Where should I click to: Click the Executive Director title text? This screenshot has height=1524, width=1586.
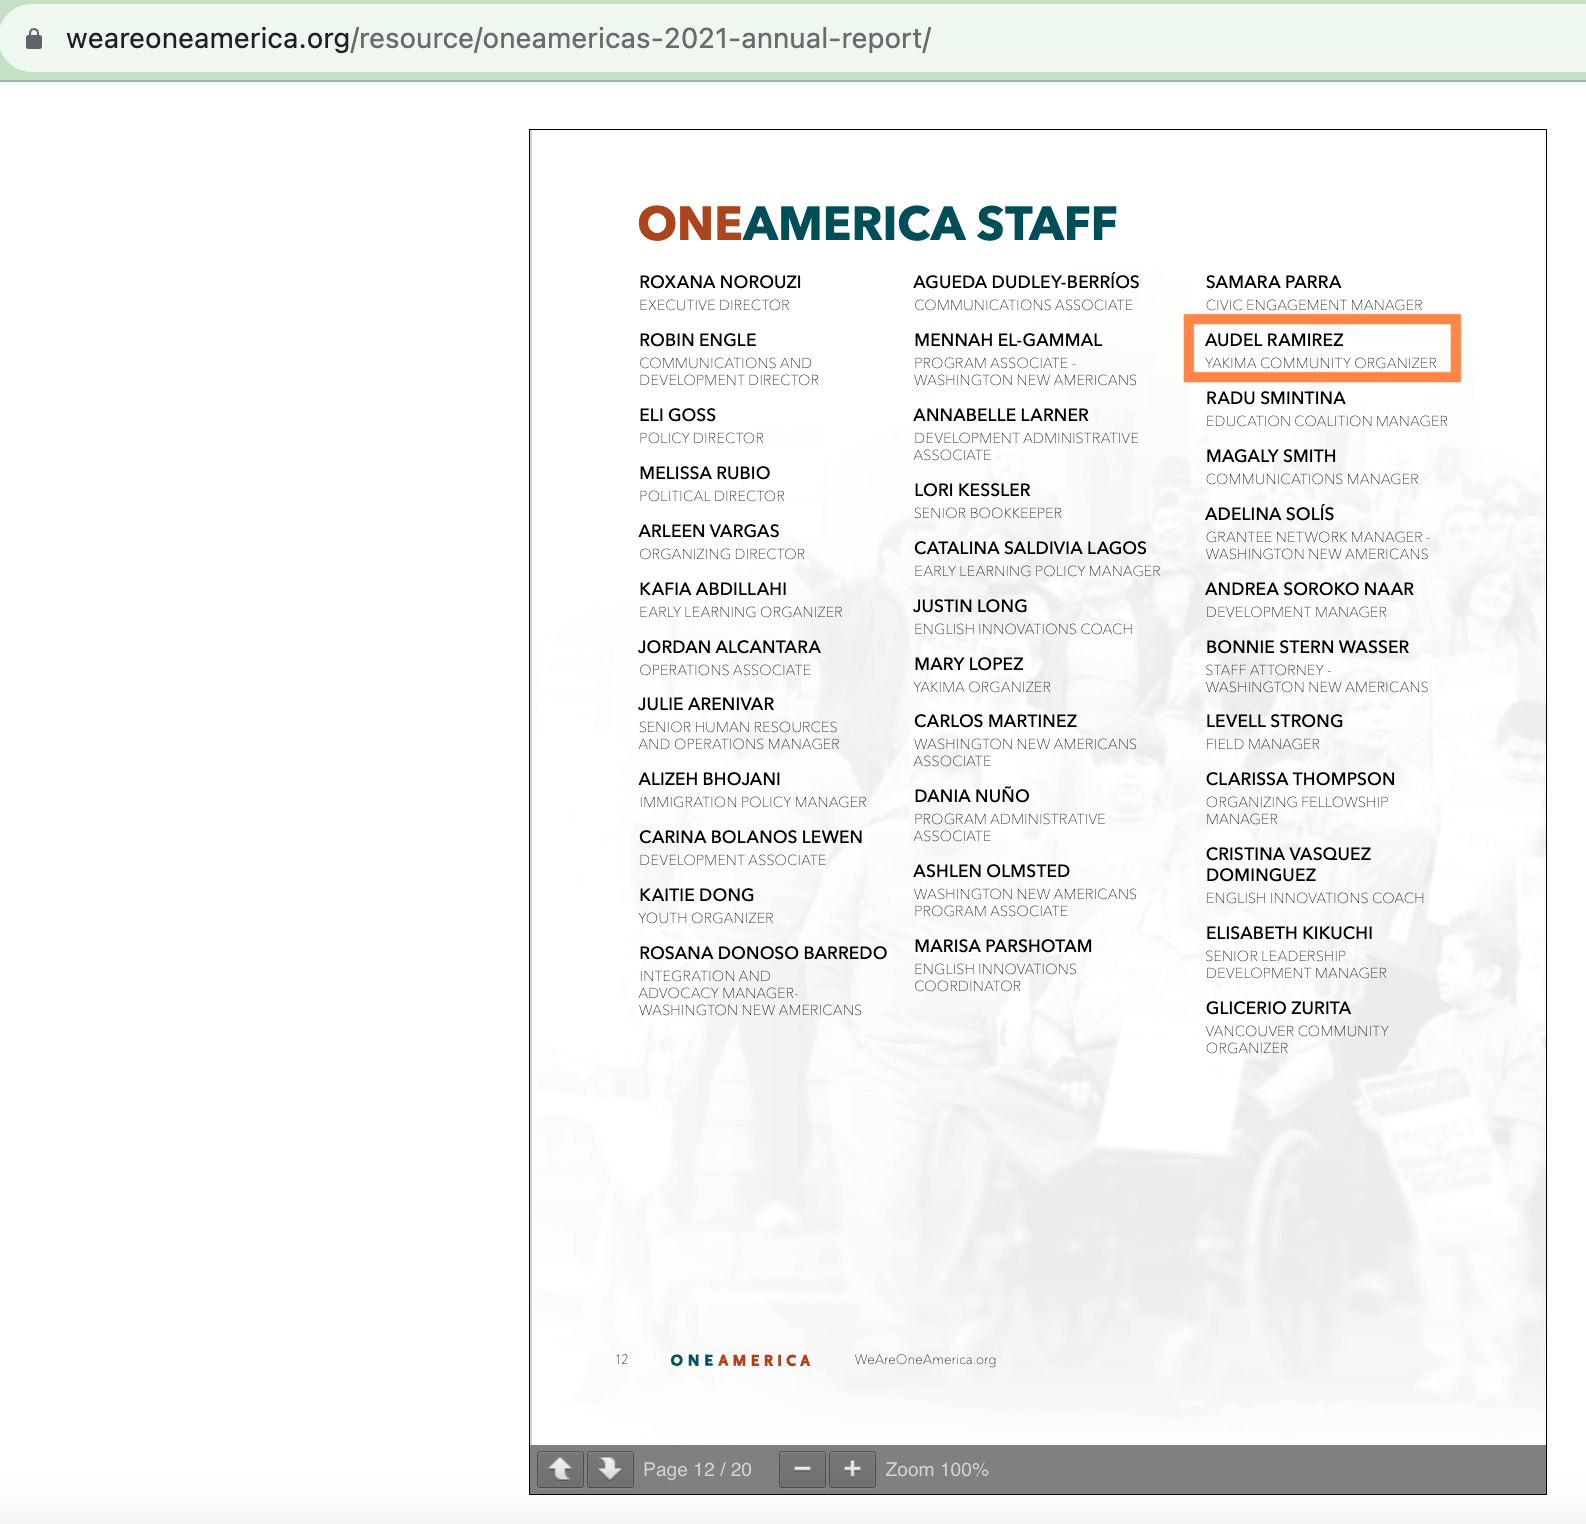coord(714,305)
